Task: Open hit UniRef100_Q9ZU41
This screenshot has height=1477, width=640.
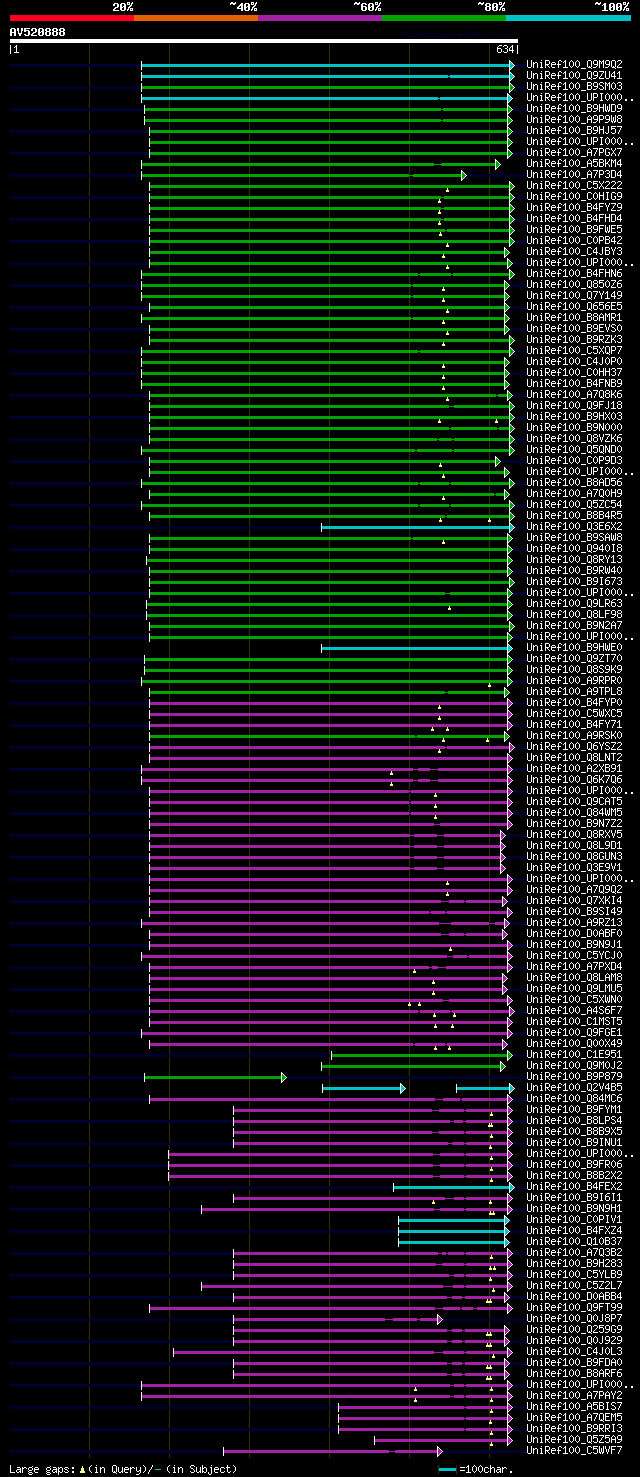Action: 574,76
